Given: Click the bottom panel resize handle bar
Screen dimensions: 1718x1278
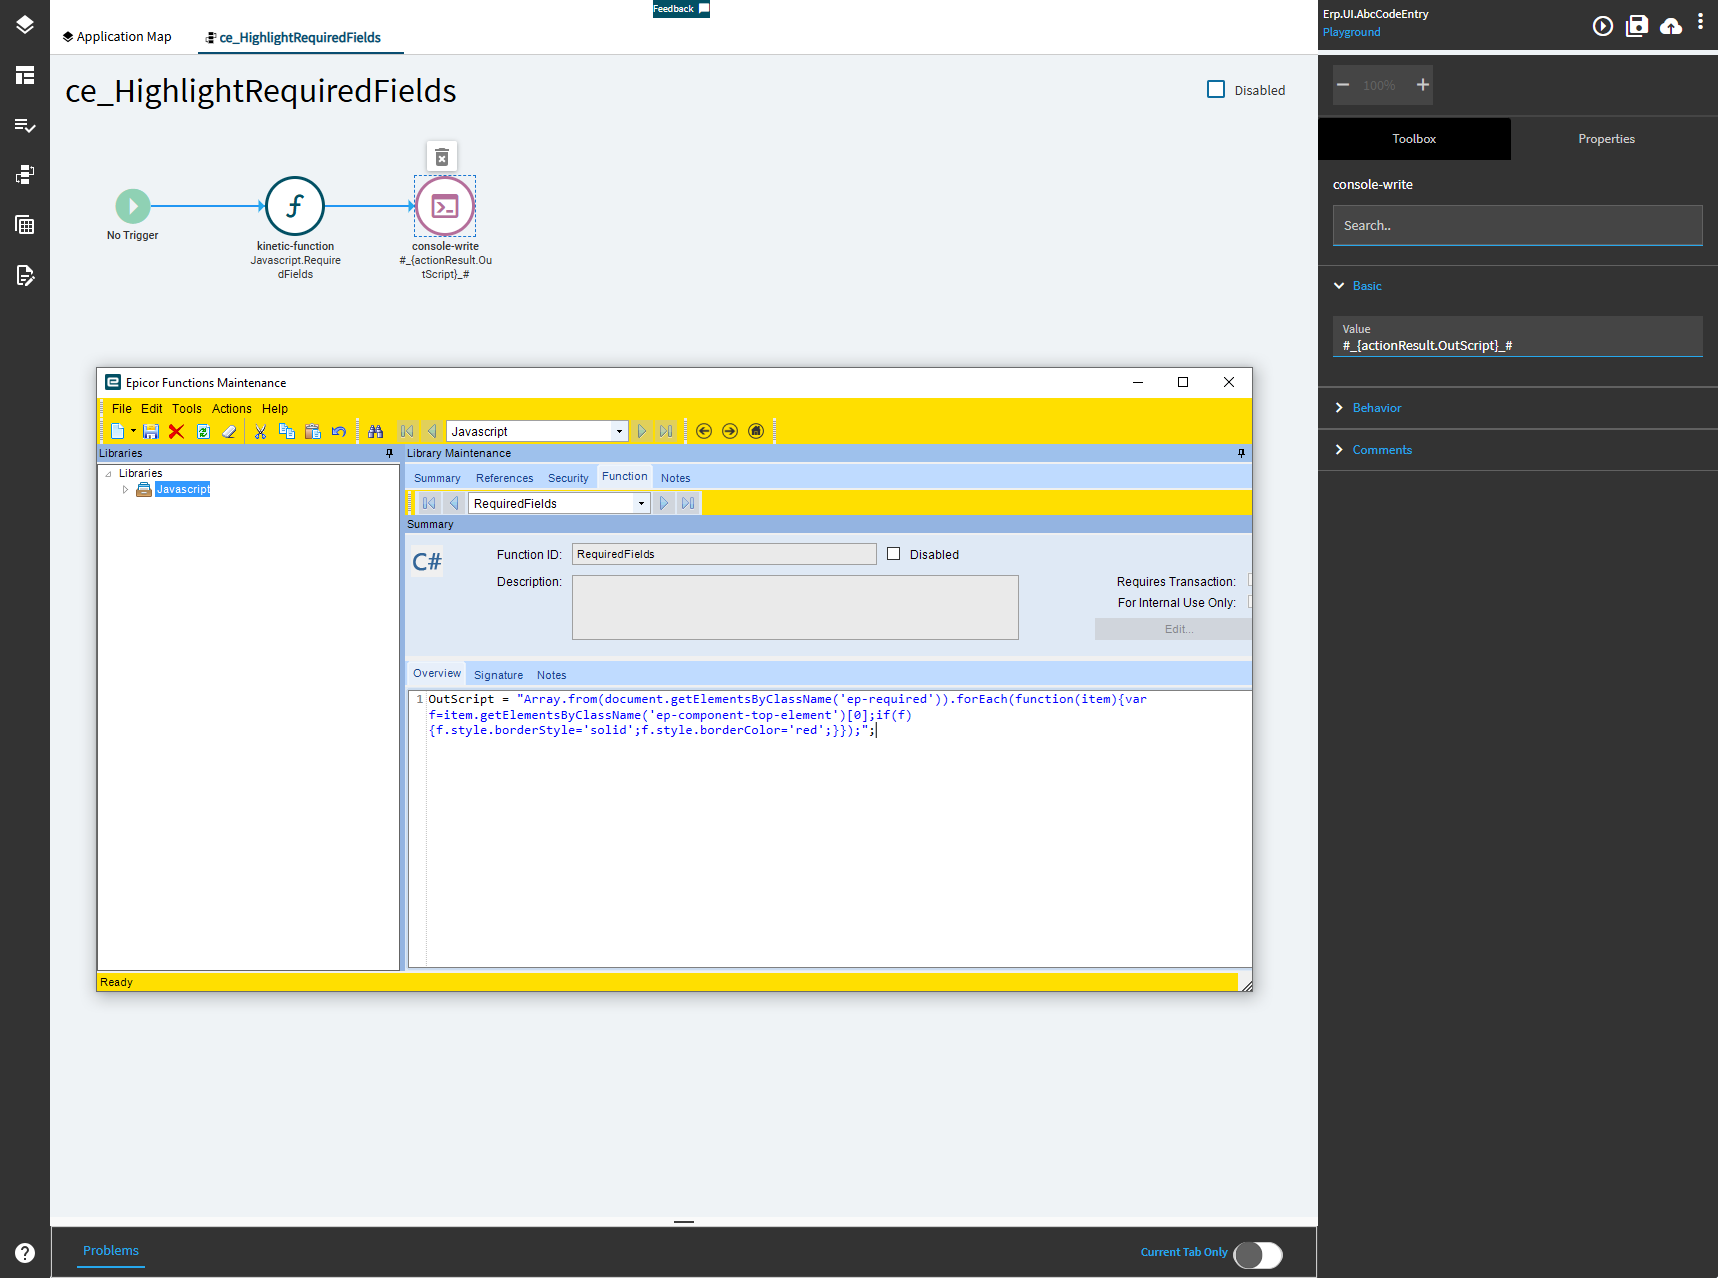Looking at the screenshot, I should tap(684, 1222).
